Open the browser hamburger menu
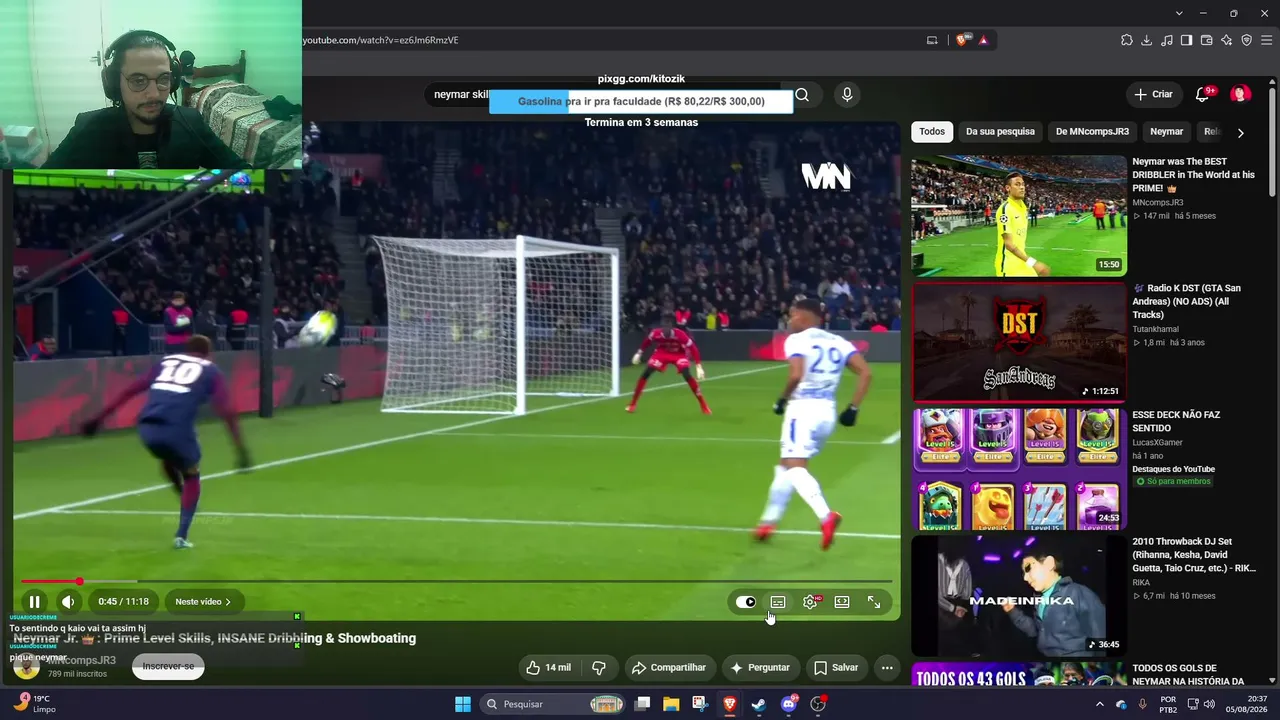 (x=1267, y=40)
